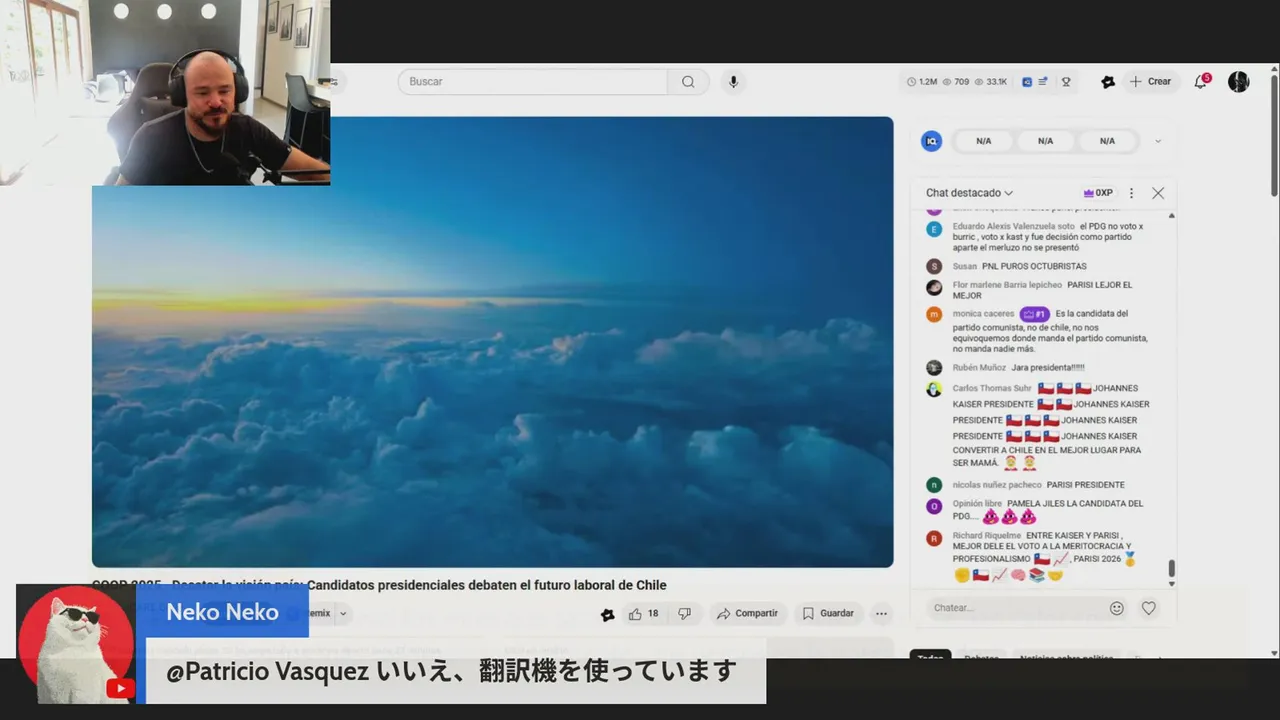This screenshot has width=1280, height=720.
Task: Click the black star icon beside like
Action: click(607, 614)
